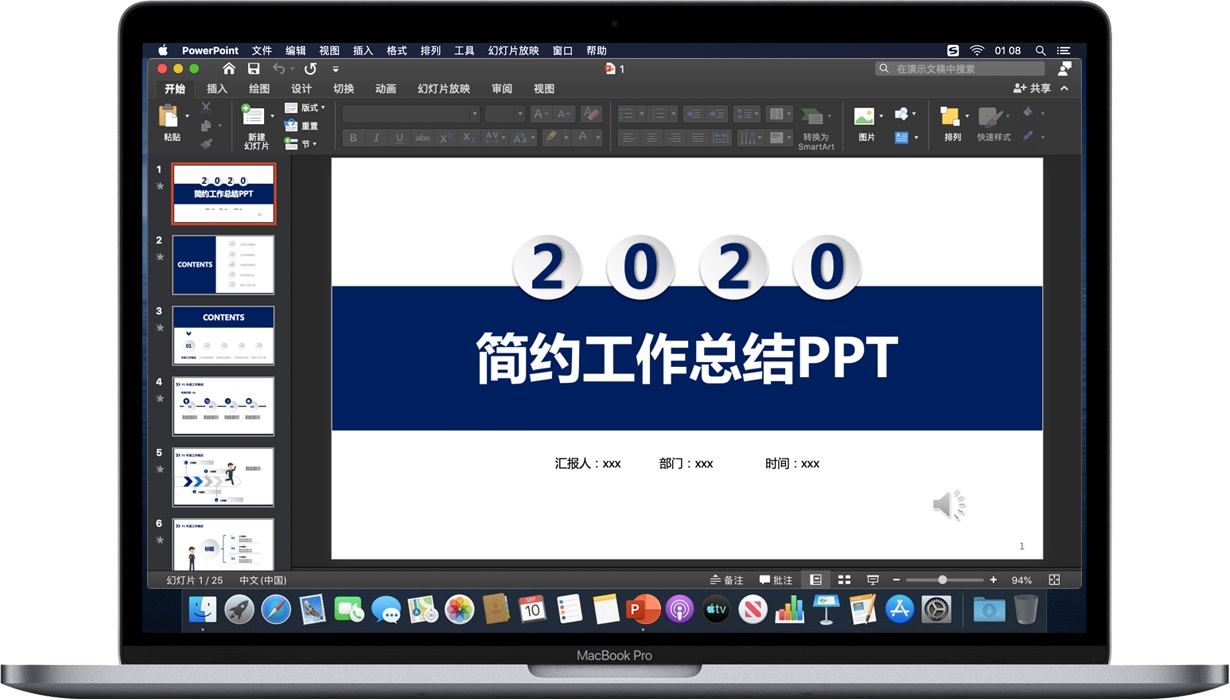
Task: Open the font size dropdown
Action: [x=520, y=112]
